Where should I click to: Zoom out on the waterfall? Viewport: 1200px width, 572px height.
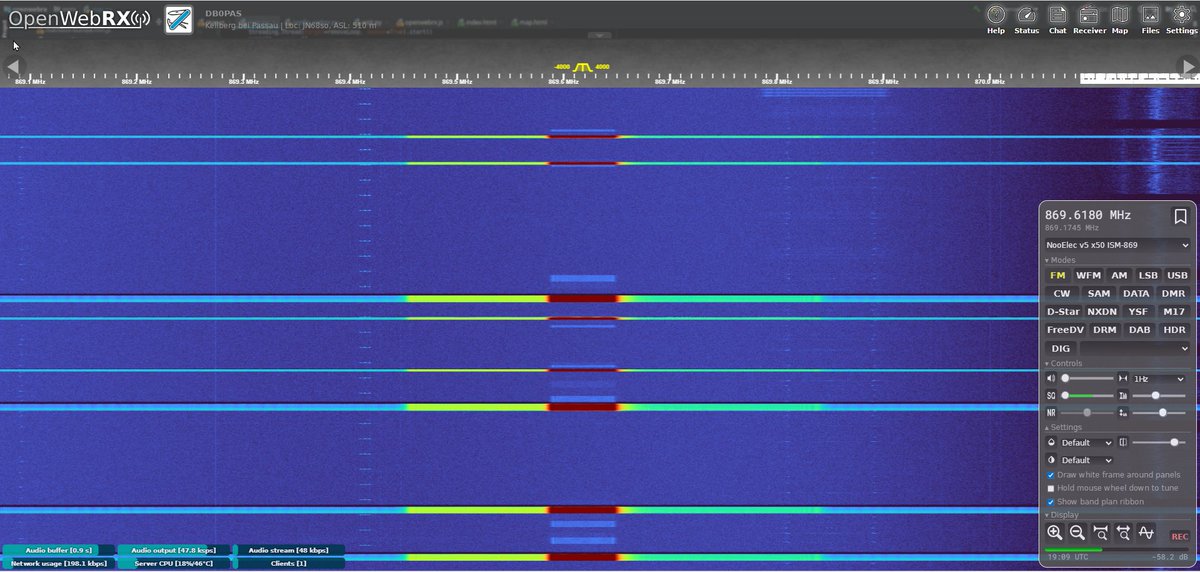1078,533
